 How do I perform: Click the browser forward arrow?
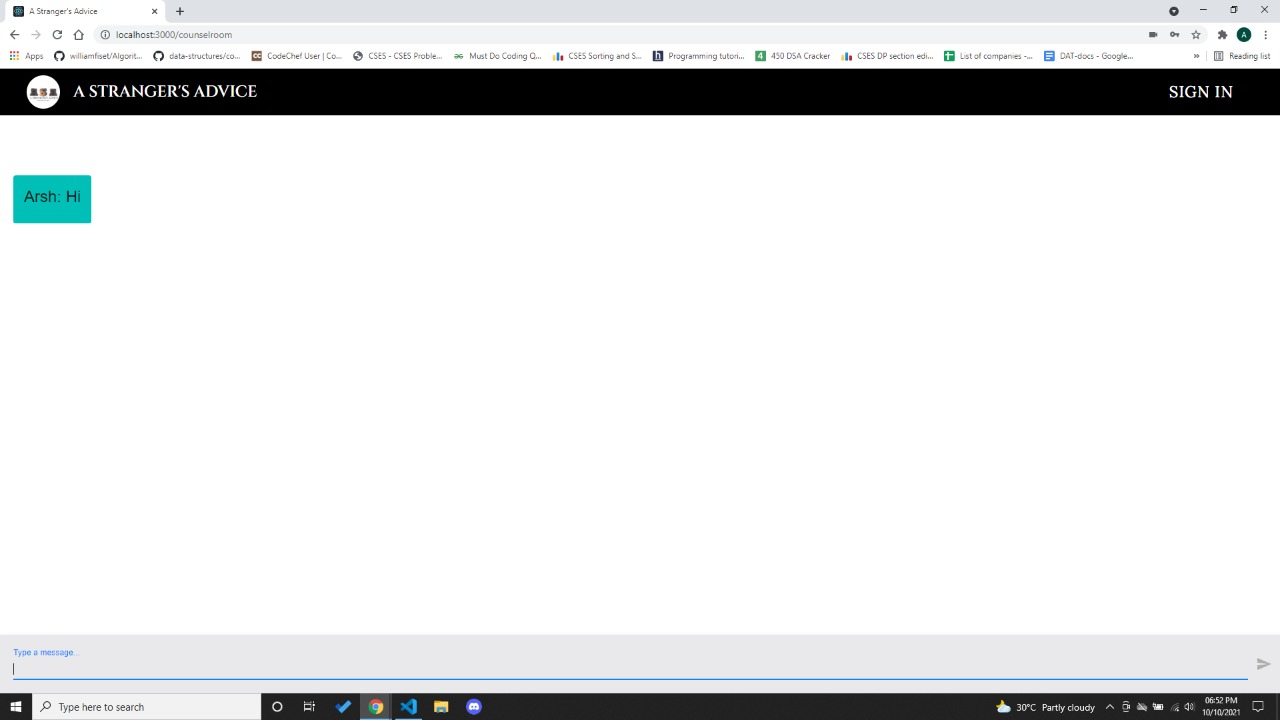(36, 35)
